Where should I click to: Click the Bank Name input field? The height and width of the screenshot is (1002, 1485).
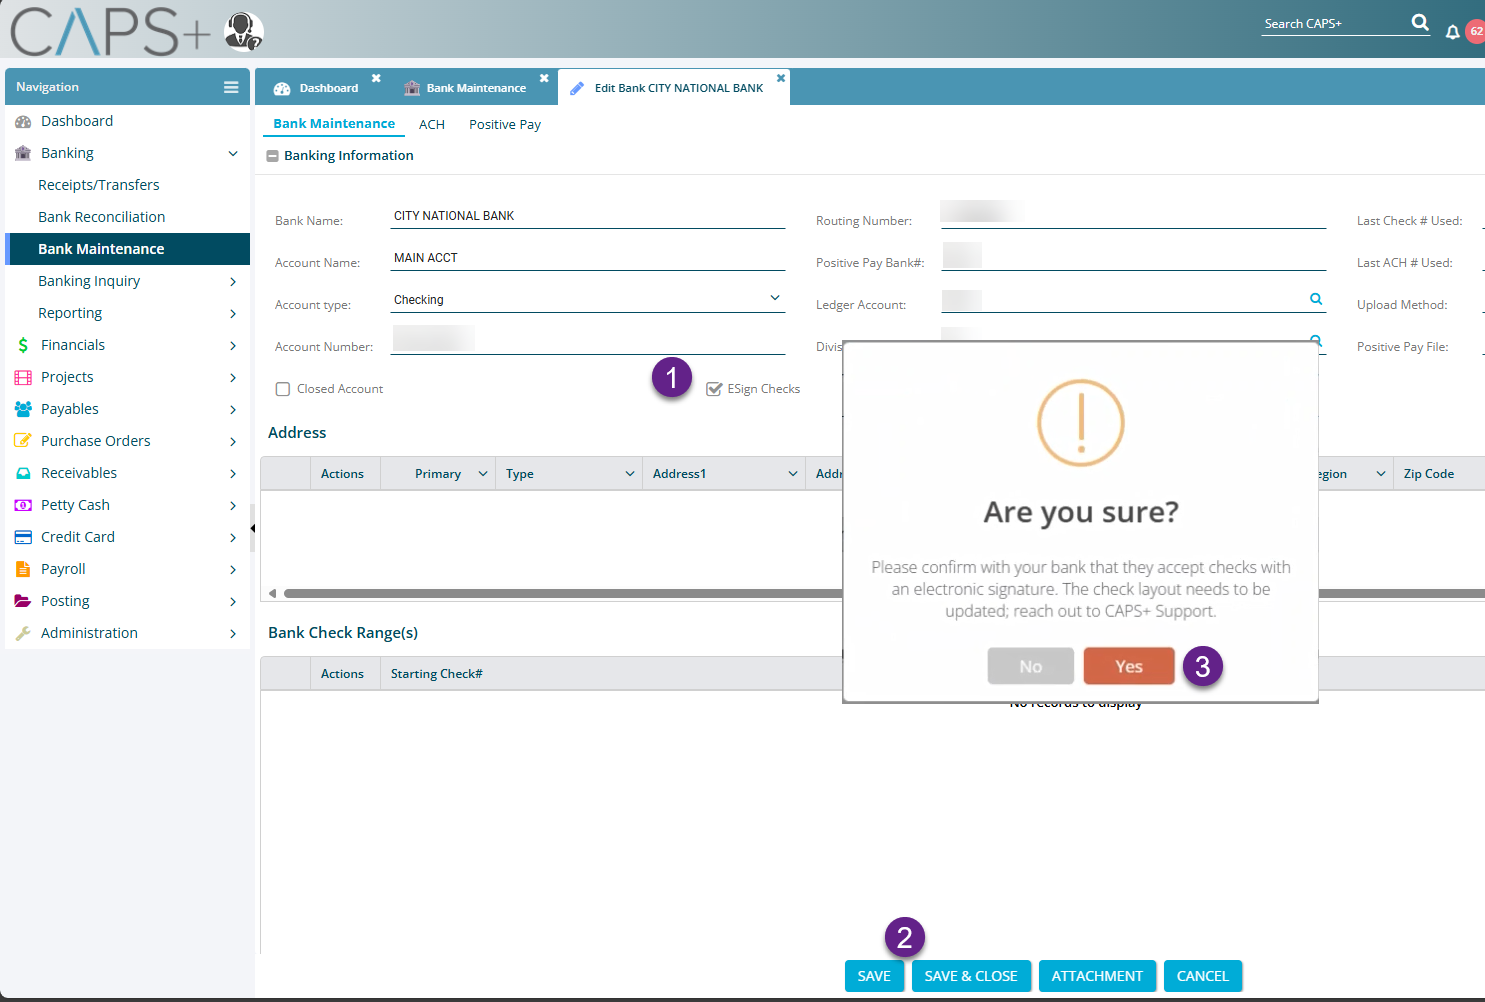point(588,216)
